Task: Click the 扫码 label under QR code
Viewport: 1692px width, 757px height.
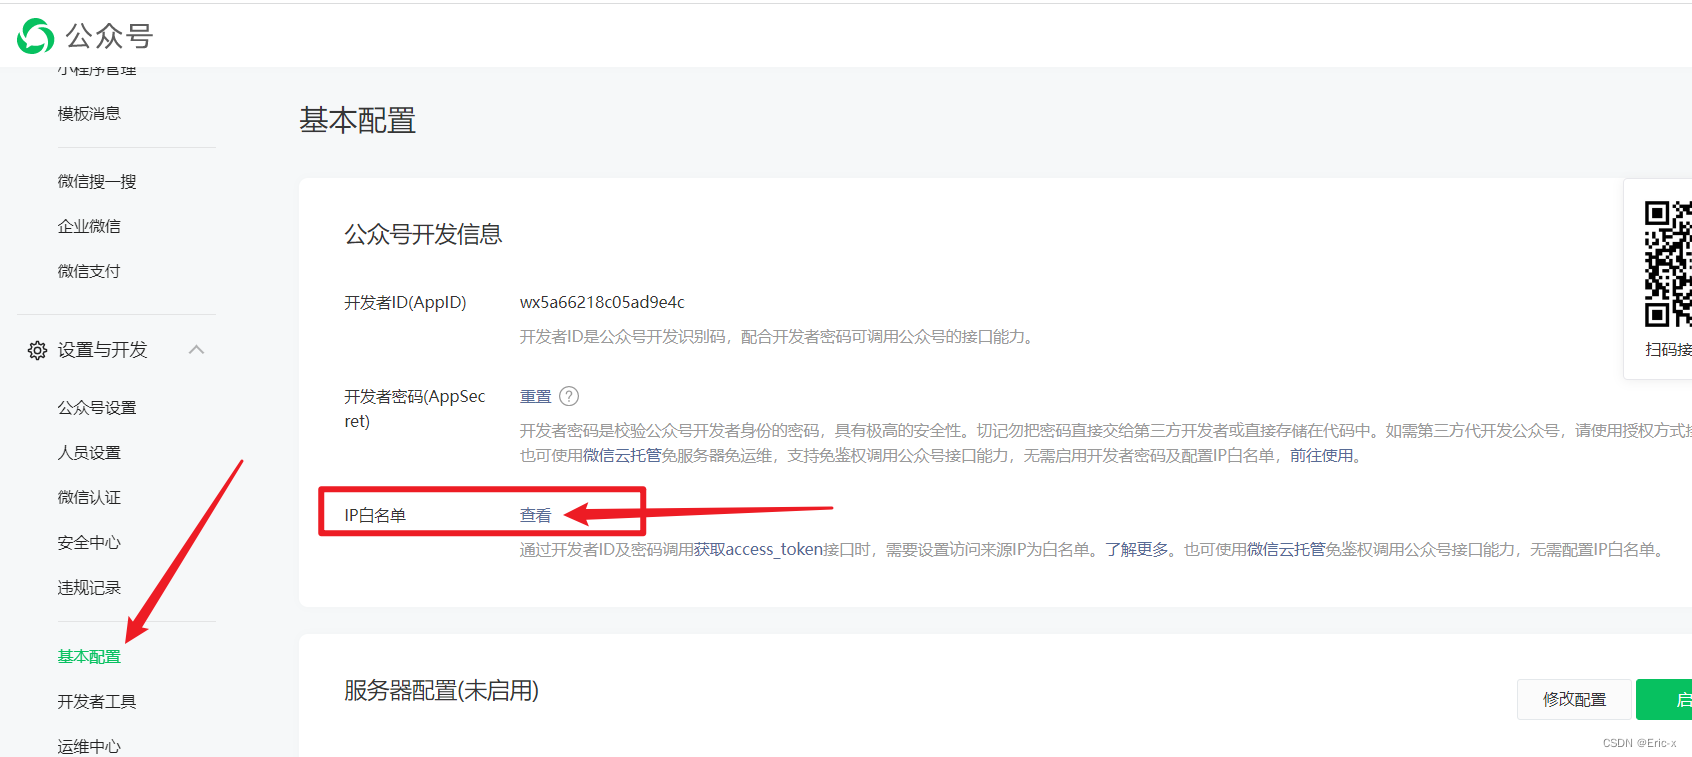Action: [x=1668, y=350]
